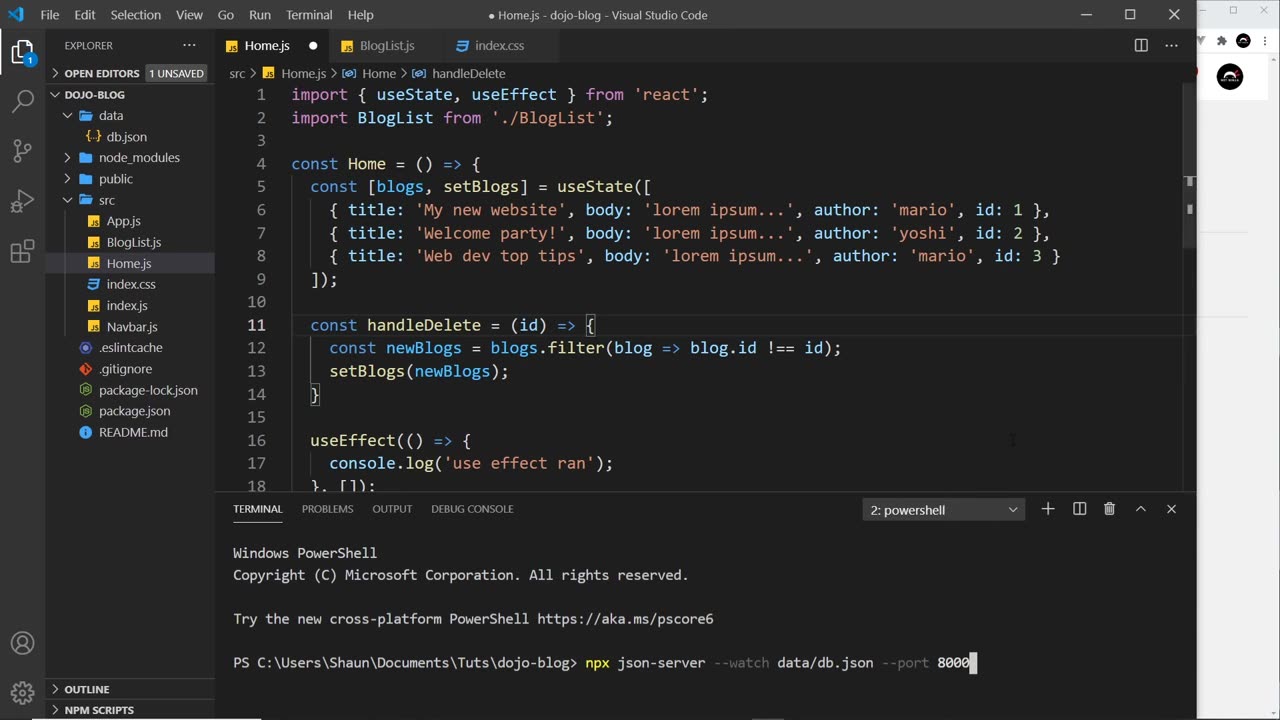The image size is (1280, 720).
Task: Open the Search view in activity bar
Action: 22,101
